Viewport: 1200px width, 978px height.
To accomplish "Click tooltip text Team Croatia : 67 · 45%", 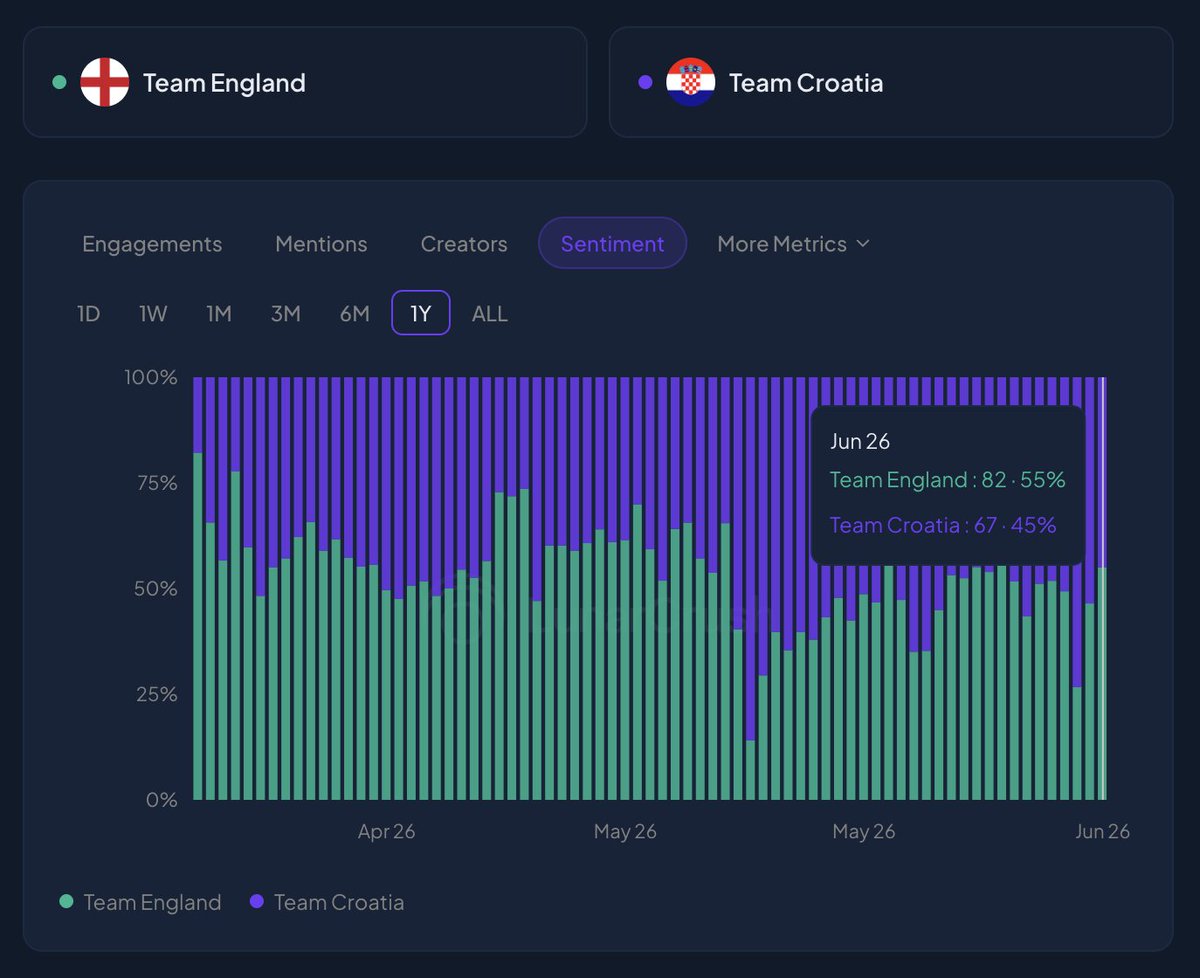I will click(943, 525).
